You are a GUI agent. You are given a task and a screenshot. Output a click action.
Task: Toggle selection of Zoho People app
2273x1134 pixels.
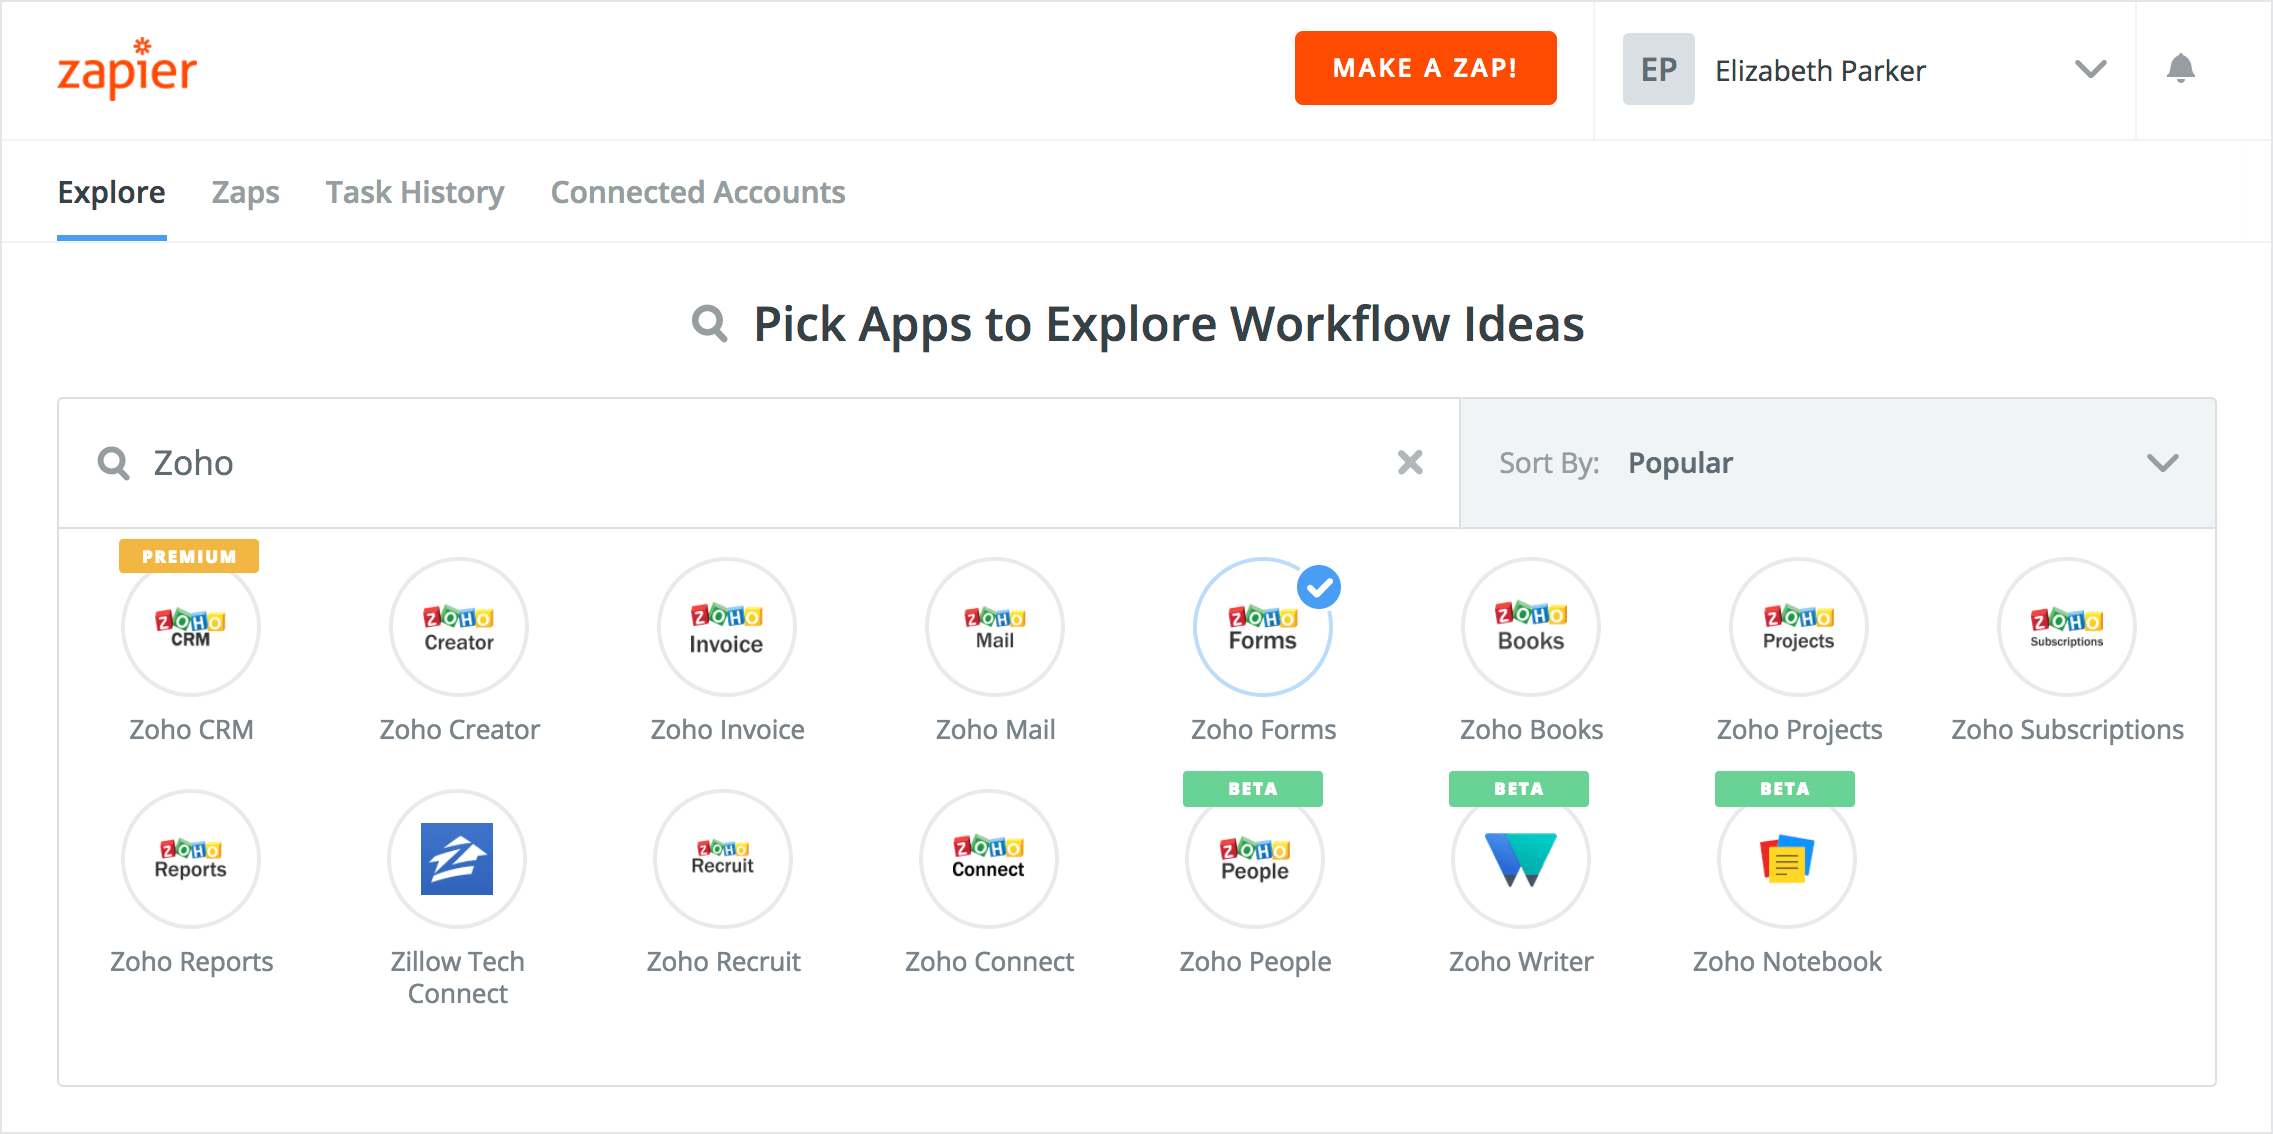click(1255, 859)
